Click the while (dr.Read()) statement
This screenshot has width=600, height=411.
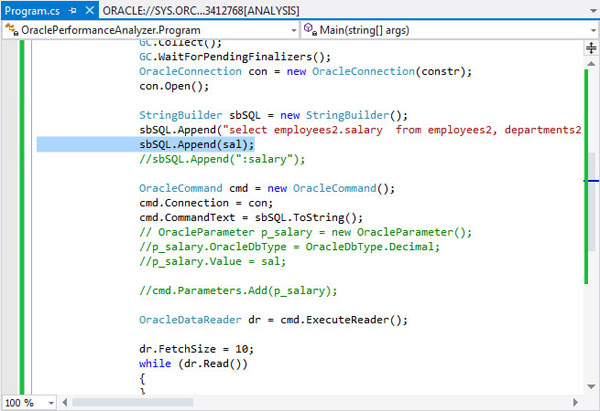[193, 364]
